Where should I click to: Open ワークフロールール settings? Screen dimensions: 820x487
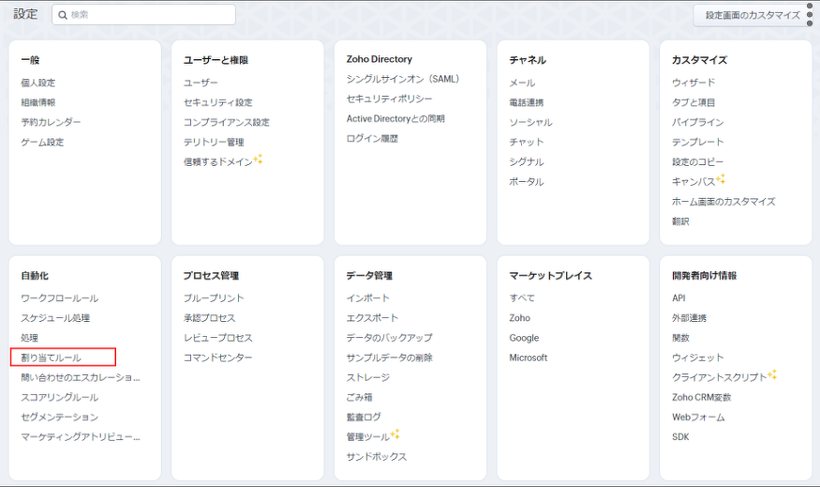click(x=59, y=298)
